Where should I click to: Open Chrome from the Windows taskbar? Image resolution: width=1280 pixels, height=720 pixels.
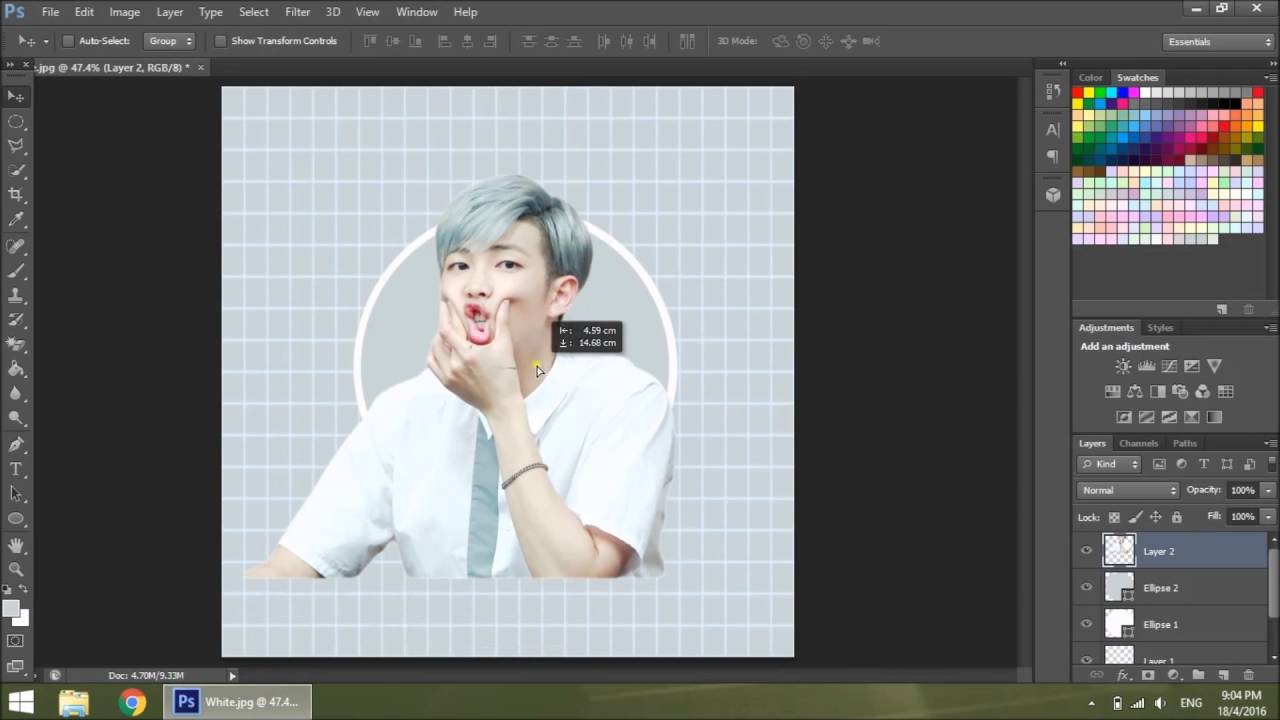[132, 702]
